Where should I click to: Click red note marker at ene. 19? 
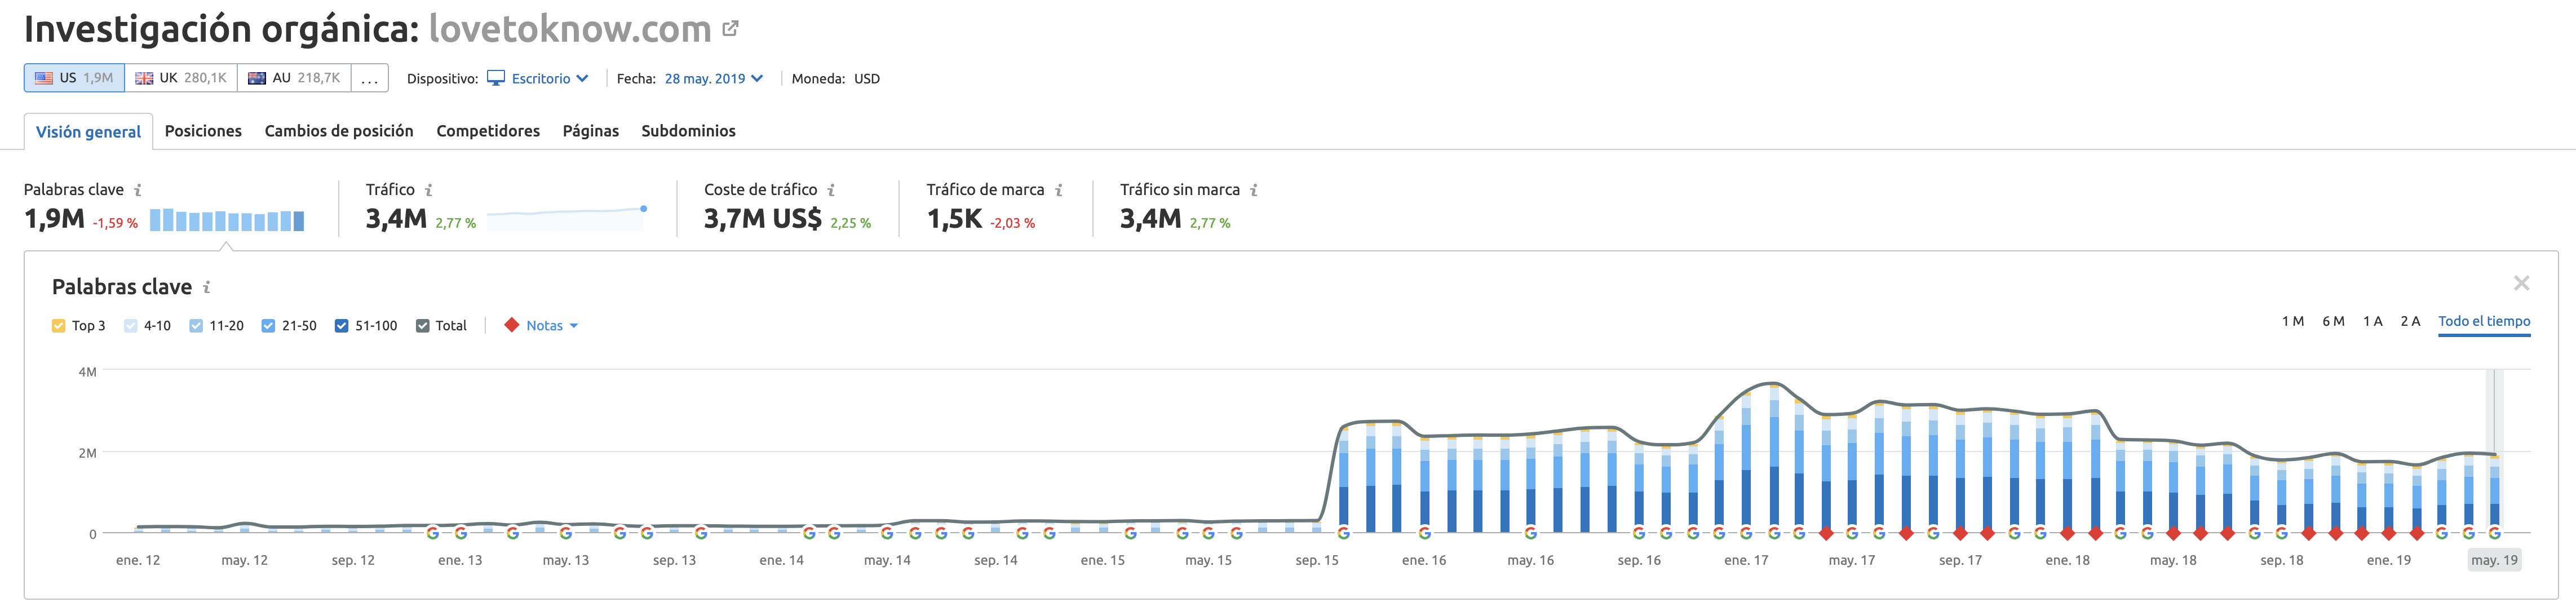point(2389,533)
